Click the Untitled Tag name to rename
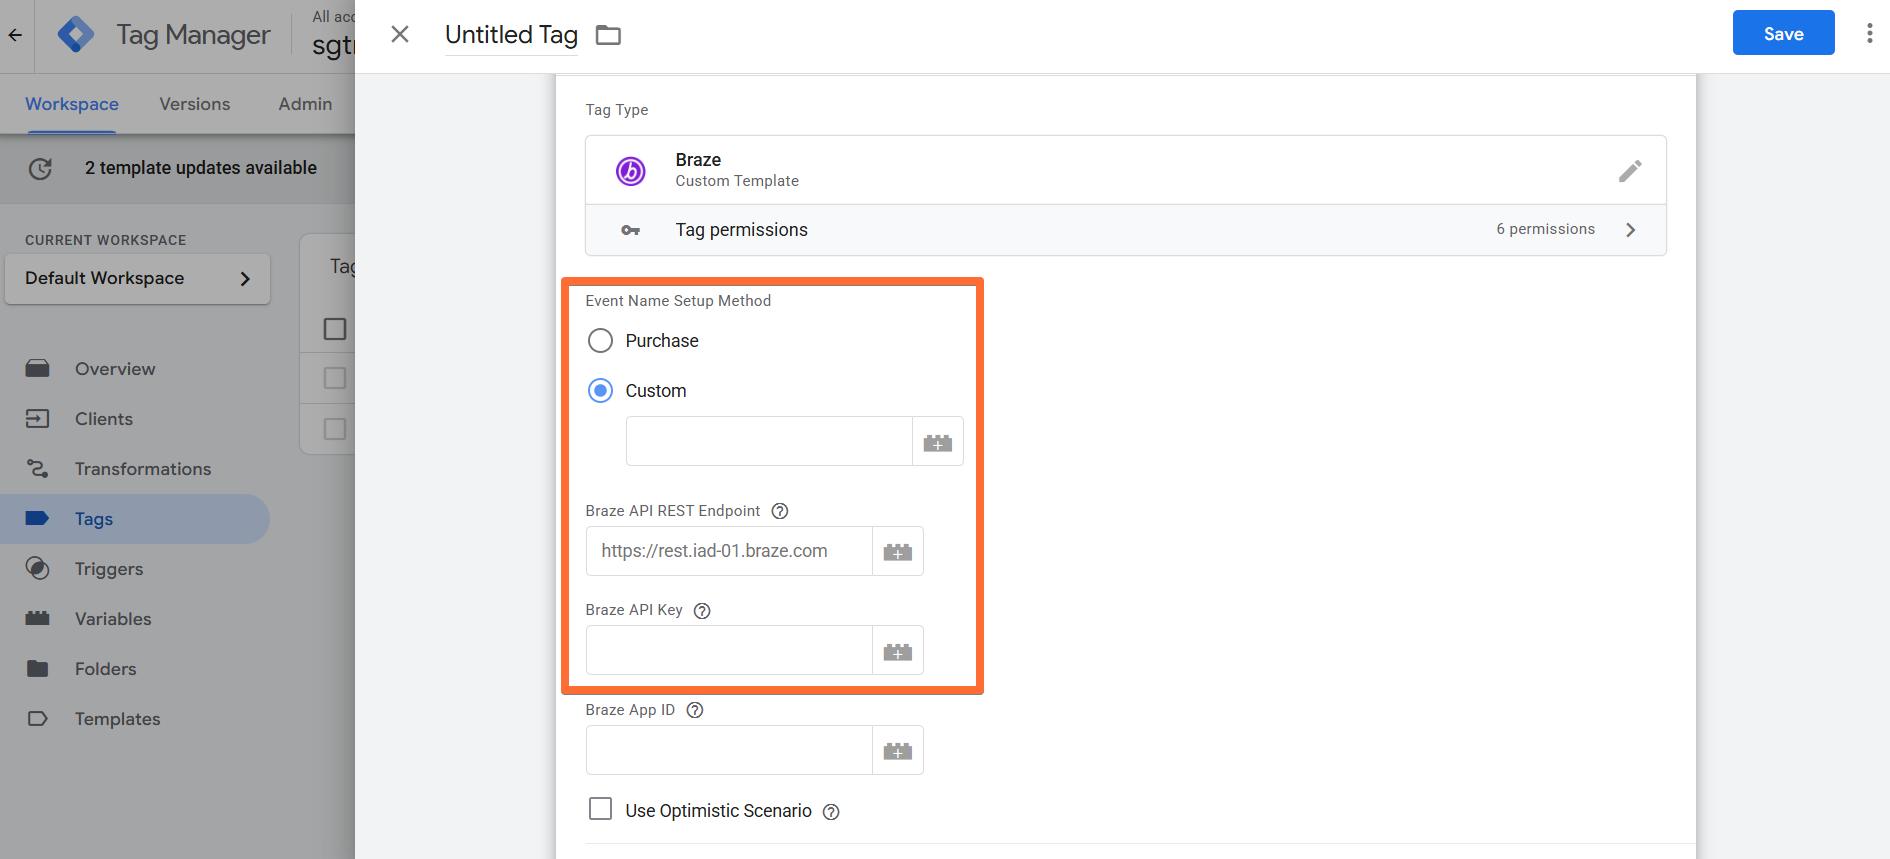Viewport: 1890px width, 859px height. click(511, 35)
